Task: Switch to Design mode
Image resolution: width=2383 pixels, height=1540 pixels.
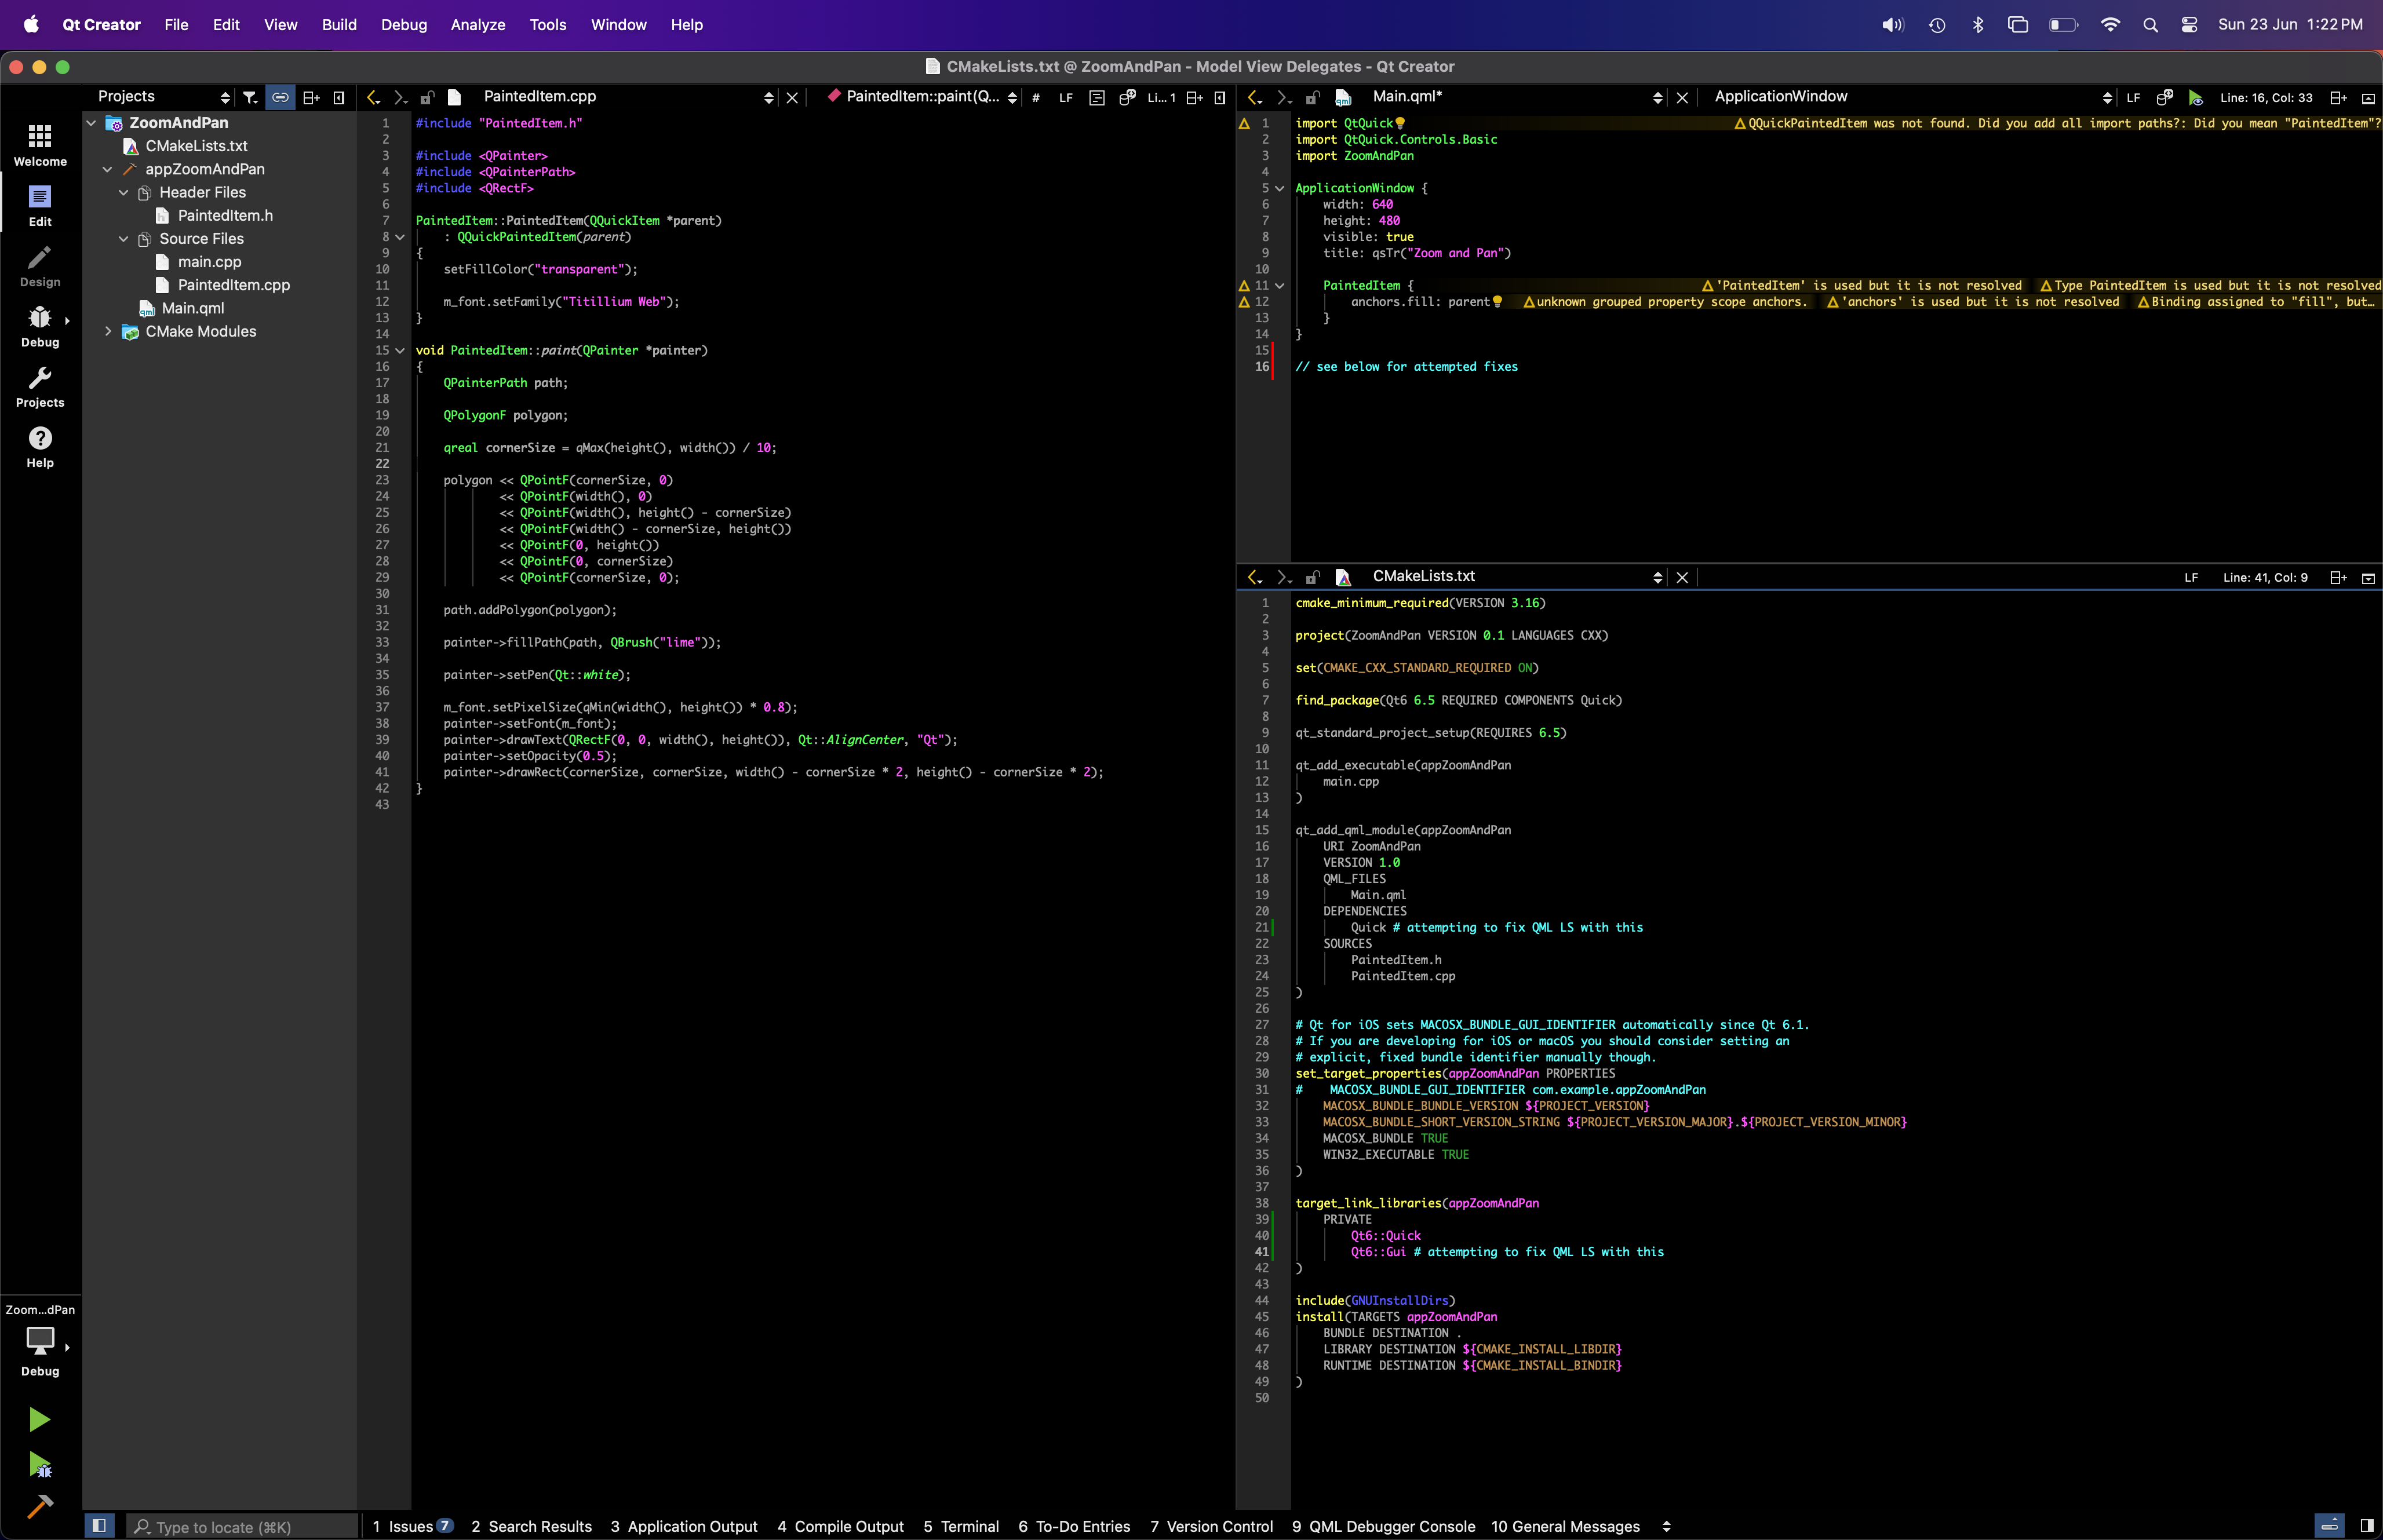Action: [x=40, y=266]
